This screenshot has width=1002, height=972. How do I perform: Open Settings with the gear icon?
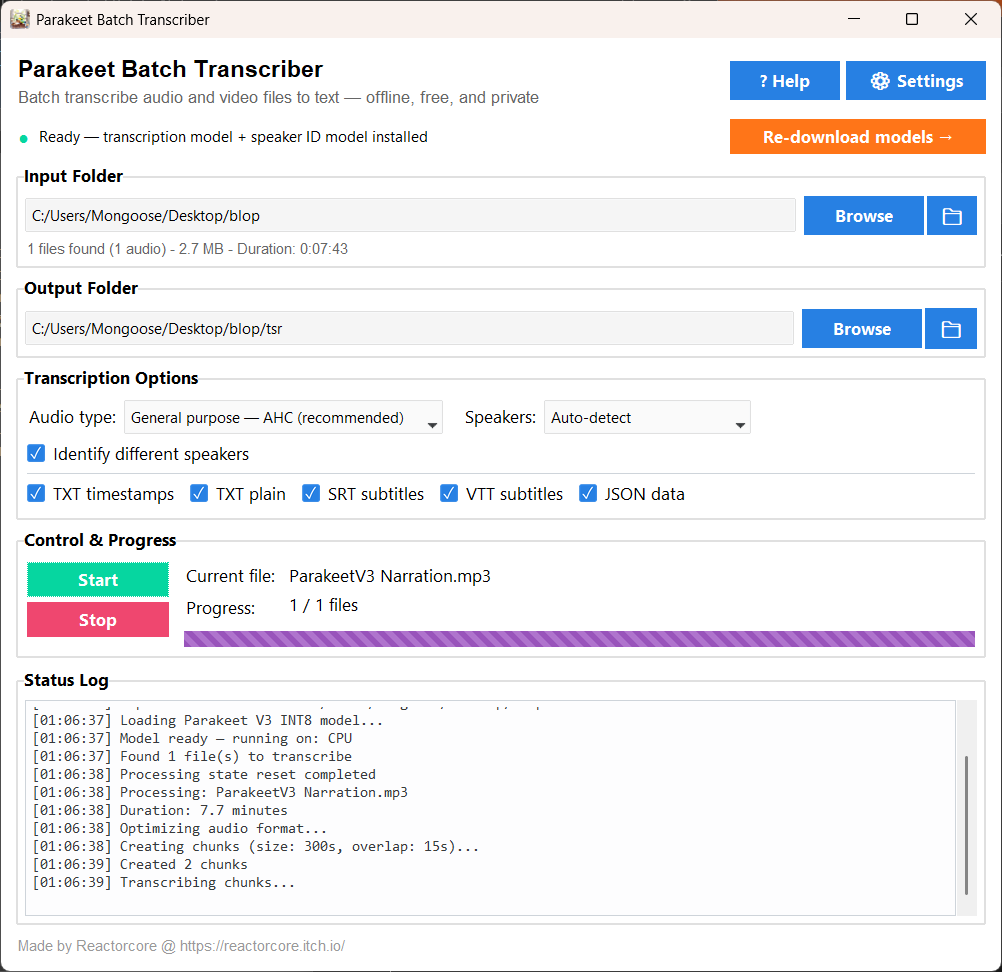[916, 81]
